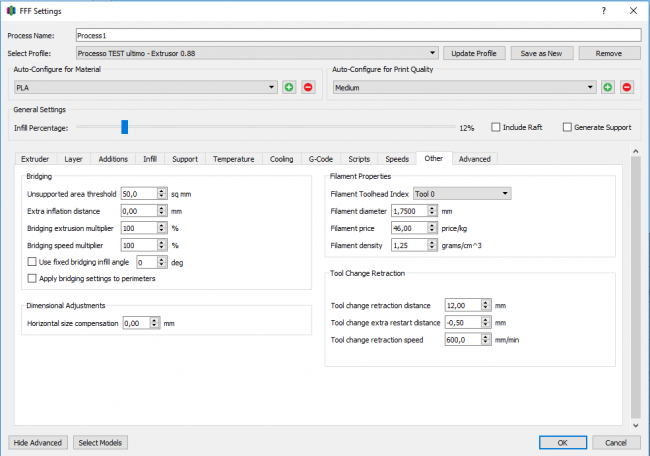This screenshot has height=456, width=650.
Task: Click the help question mark in title bar
Action: (x=602, y=10)
